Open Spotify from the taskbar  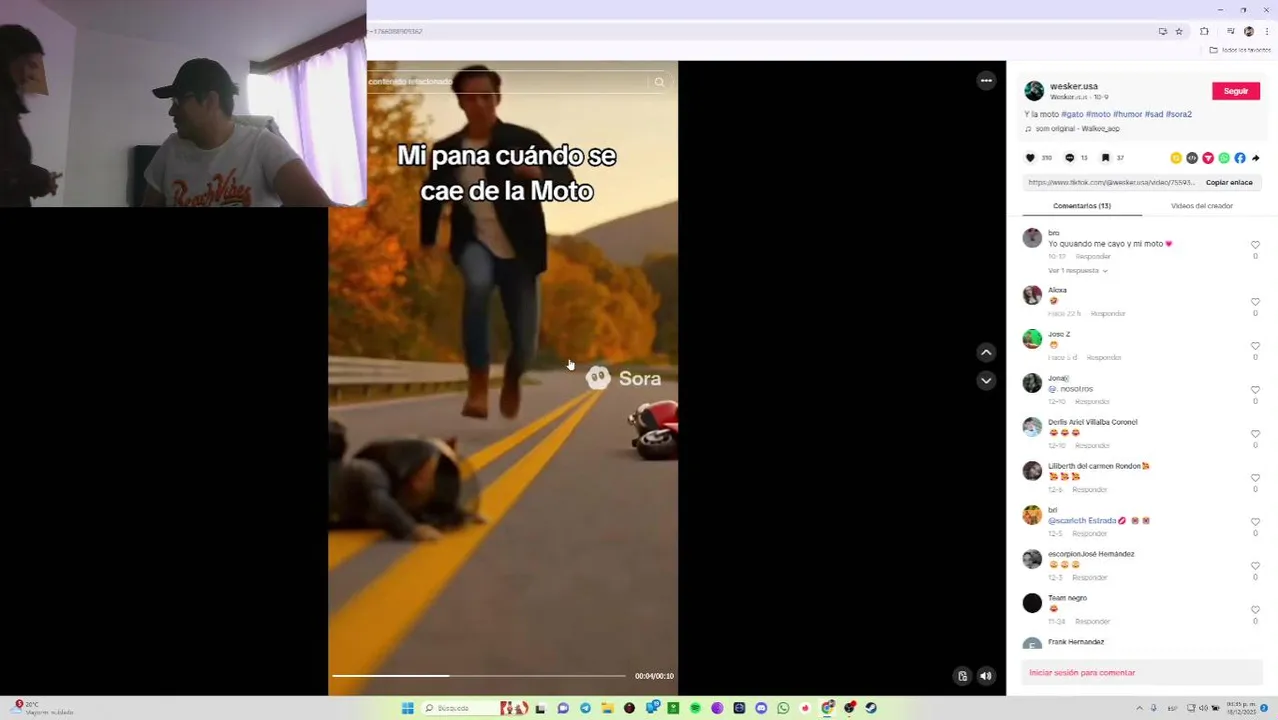tap(695, 708)
